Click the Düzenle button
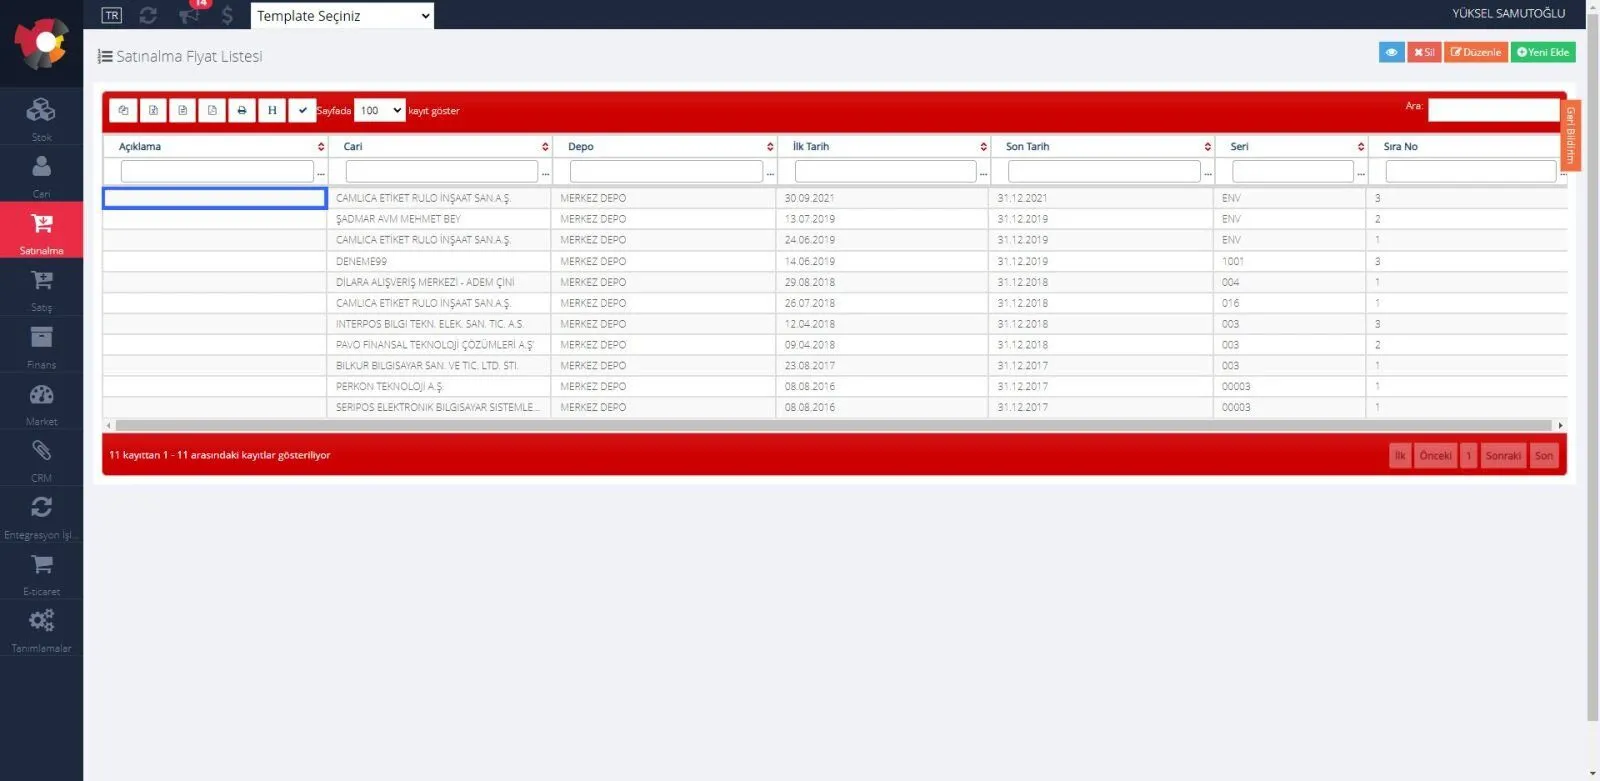 tap(1476, 52)
